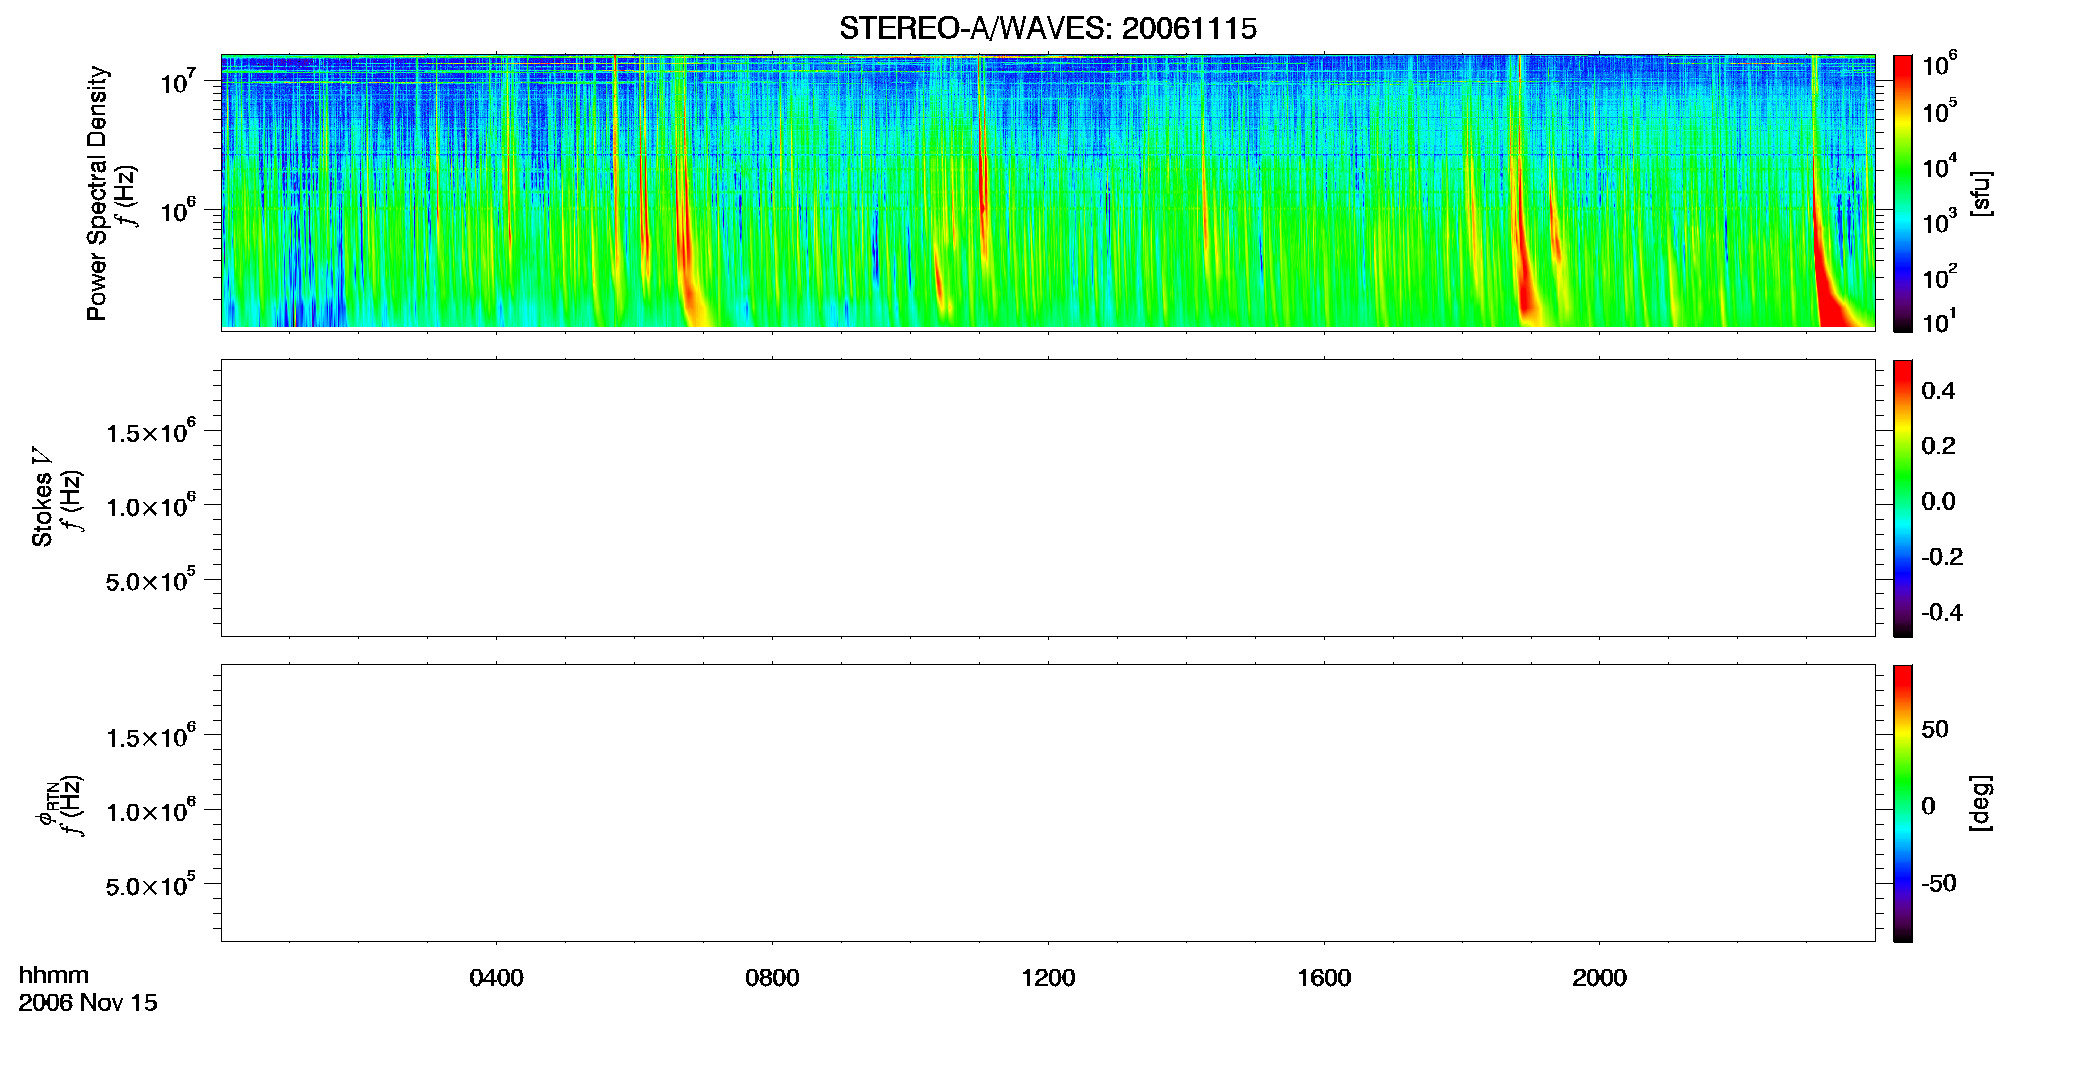Click the 0800 time axis label
The width and height of the screenshot is (2096, 1080).
pos(772,978)
